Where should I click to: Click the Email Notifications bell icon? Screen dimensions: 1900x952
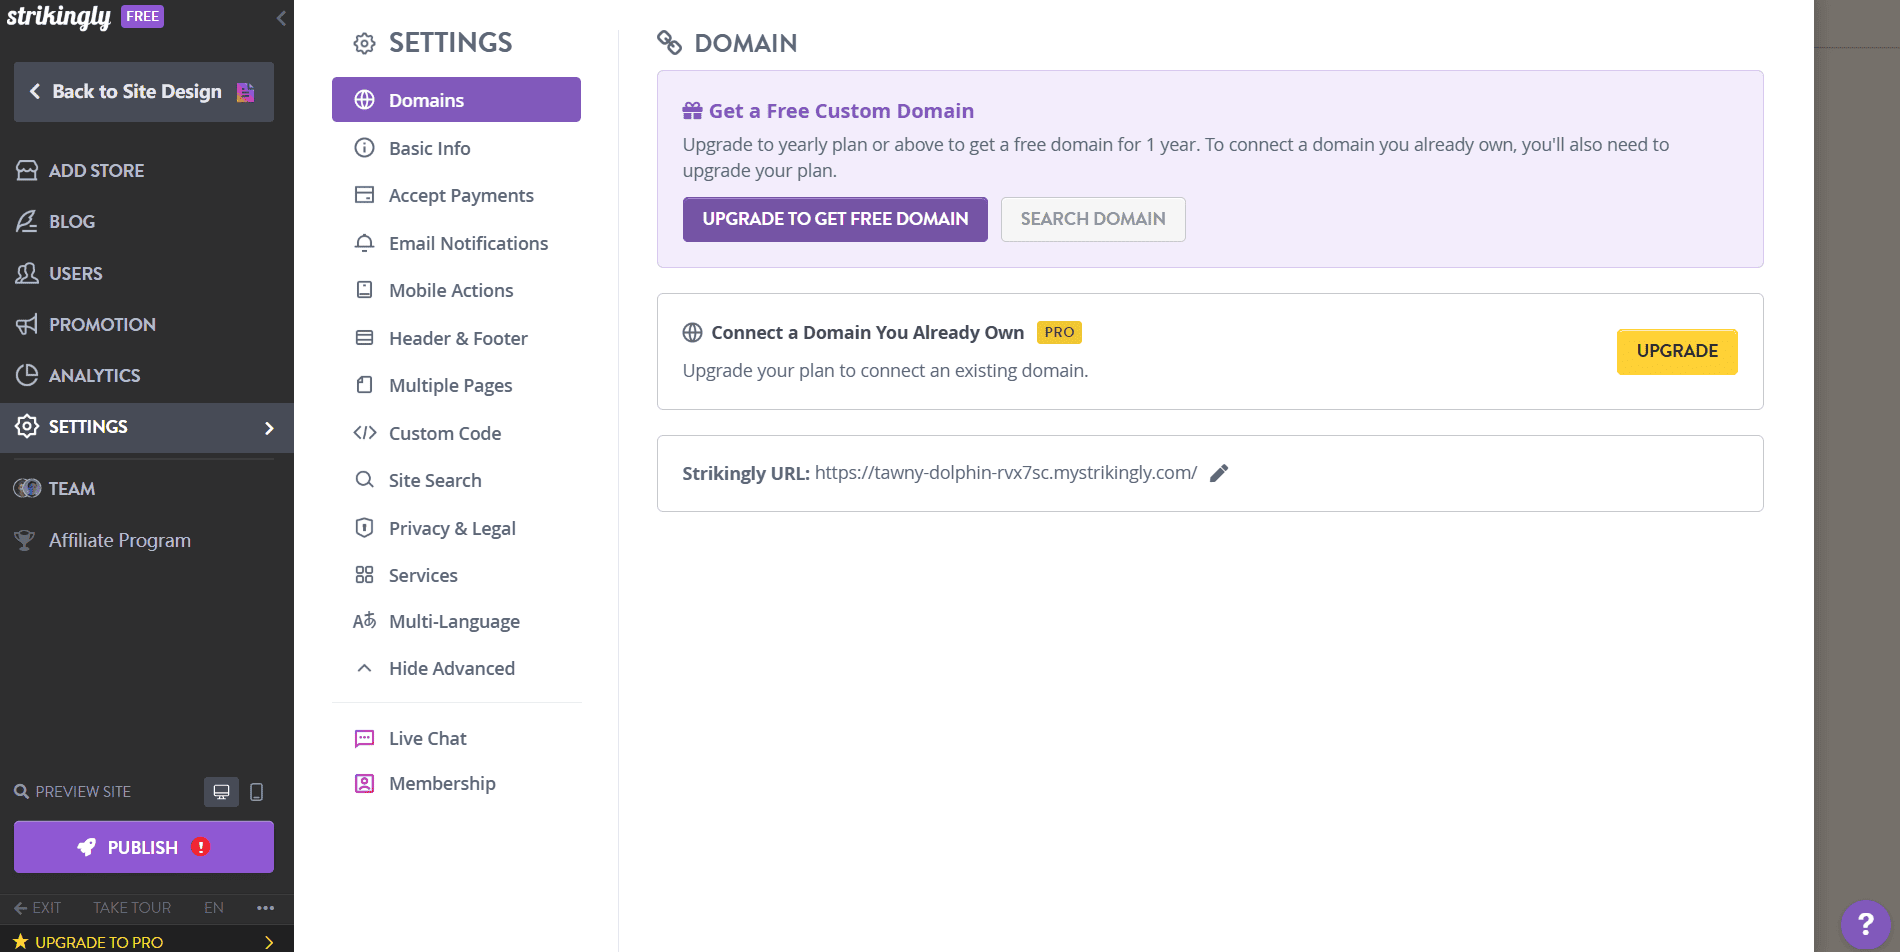[365, 243]
